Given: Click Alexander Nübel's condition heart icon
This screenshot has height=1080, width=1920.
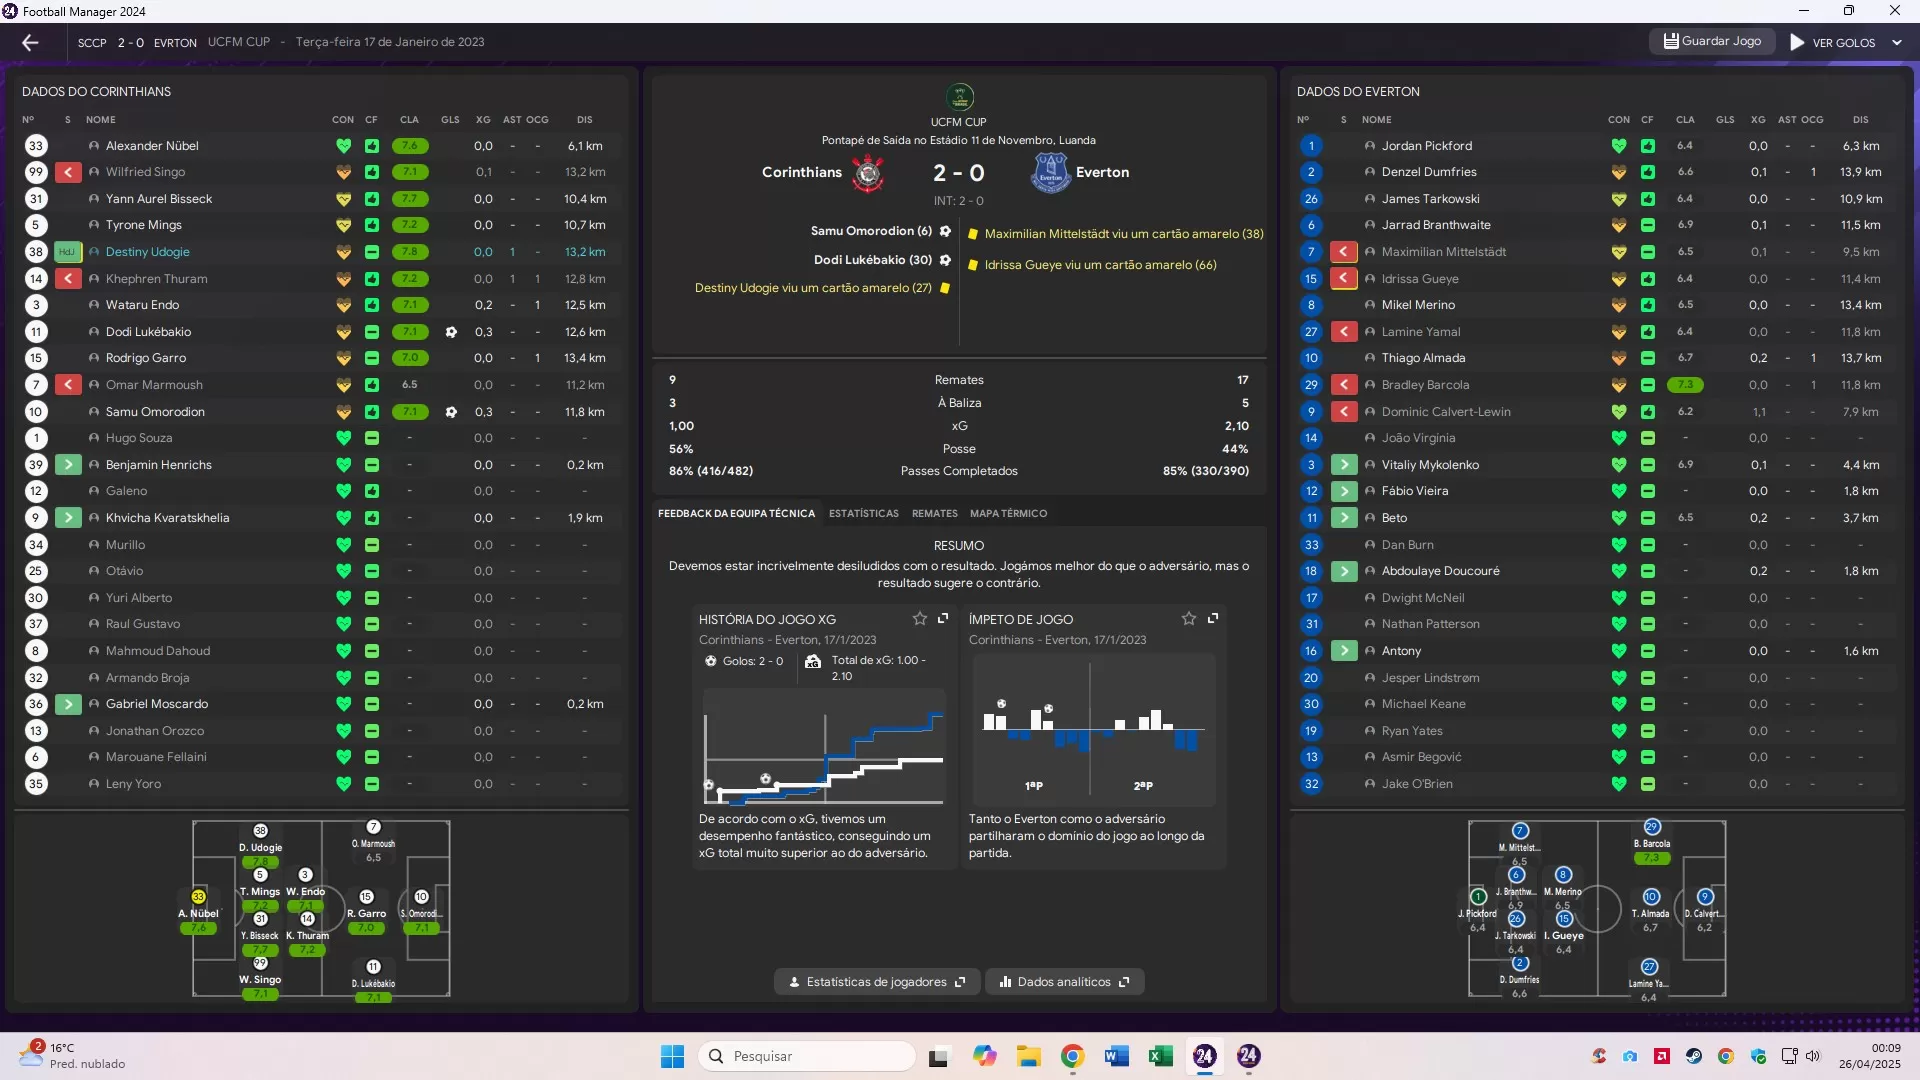Looking at the screenshot, I should coord(343,146).
